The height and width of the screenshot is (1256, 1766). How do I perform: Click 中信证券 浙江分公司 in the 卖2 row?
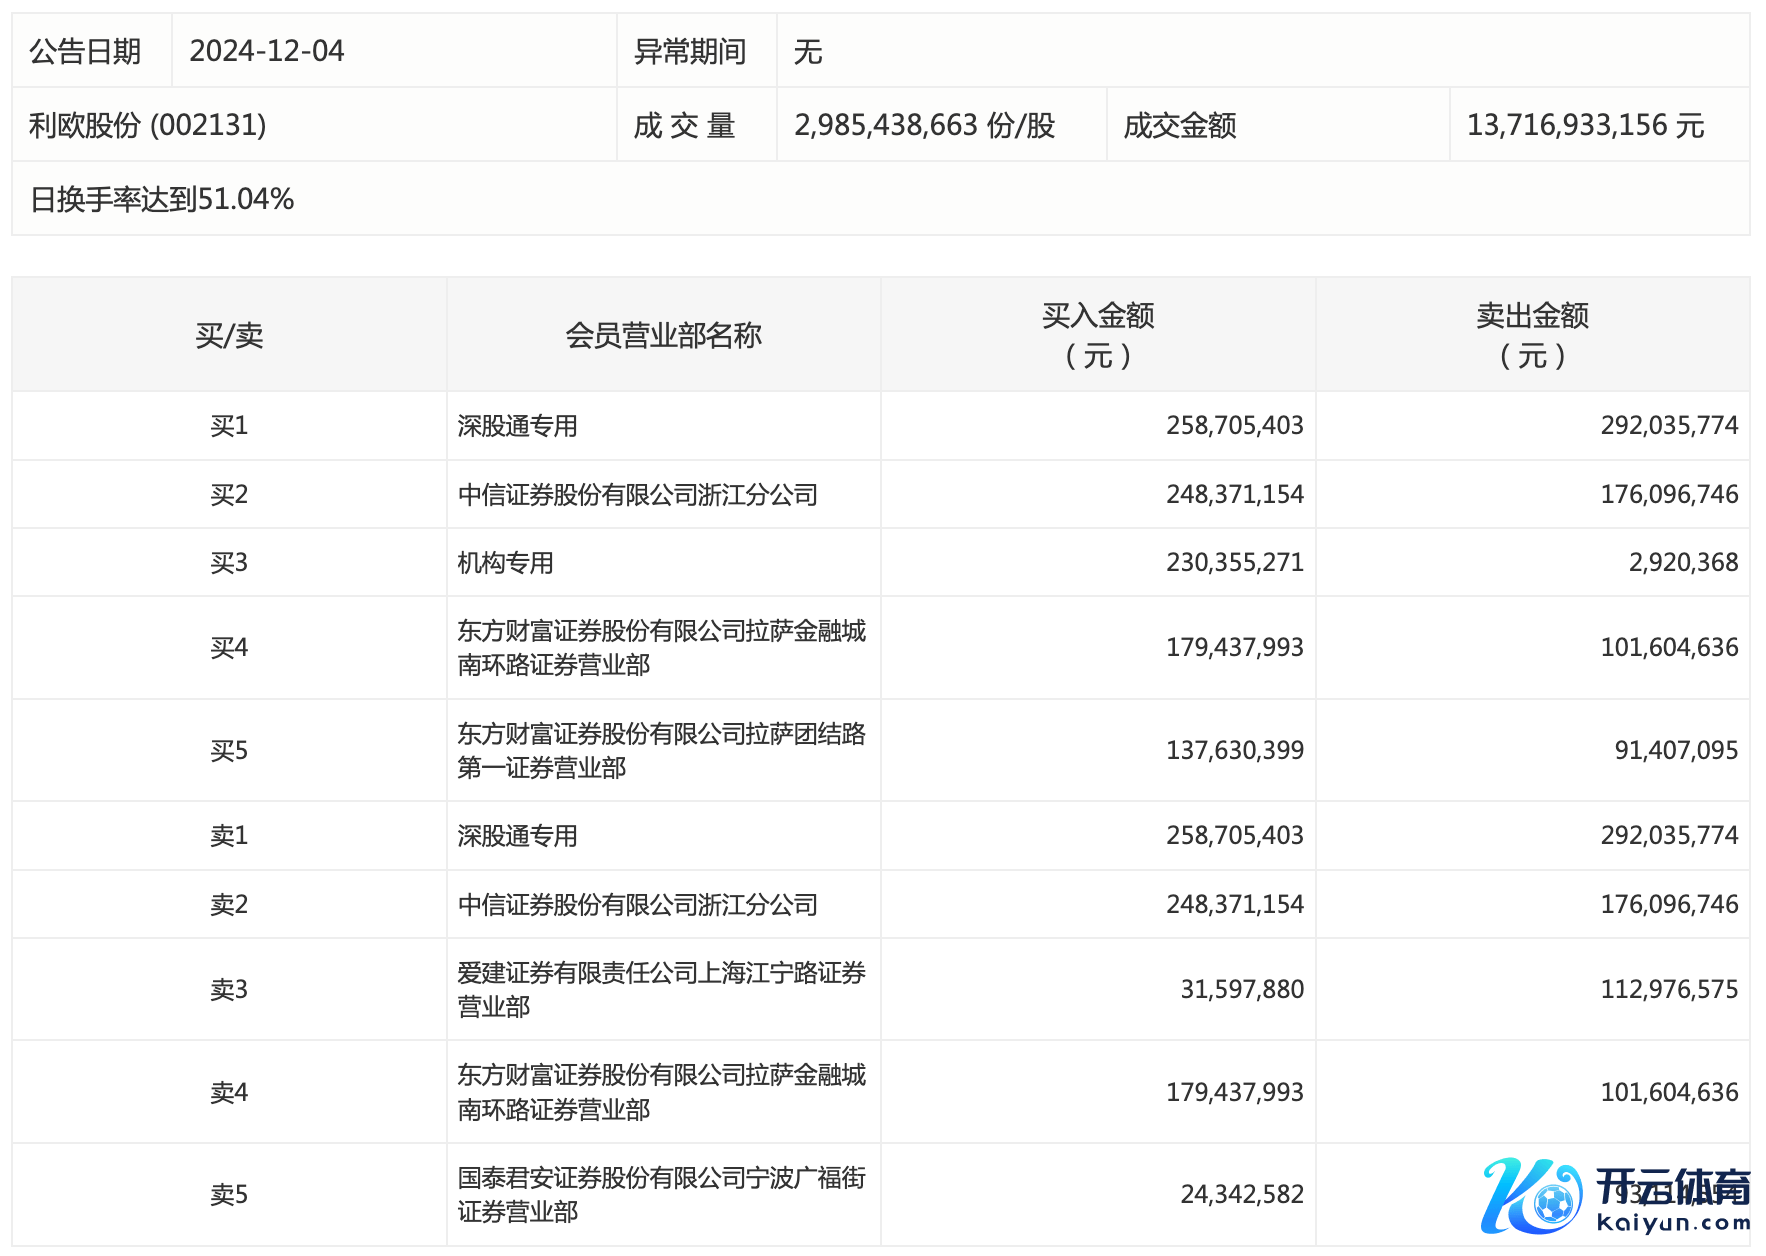click(637, 905)
